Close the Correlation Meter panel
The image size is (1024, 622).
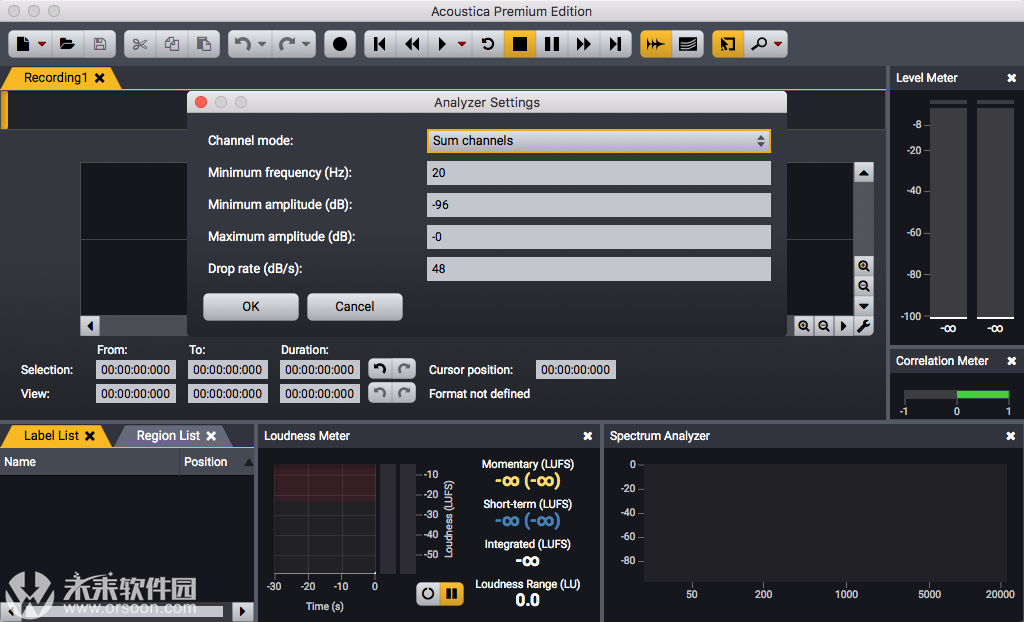[x=1011, y=361]
